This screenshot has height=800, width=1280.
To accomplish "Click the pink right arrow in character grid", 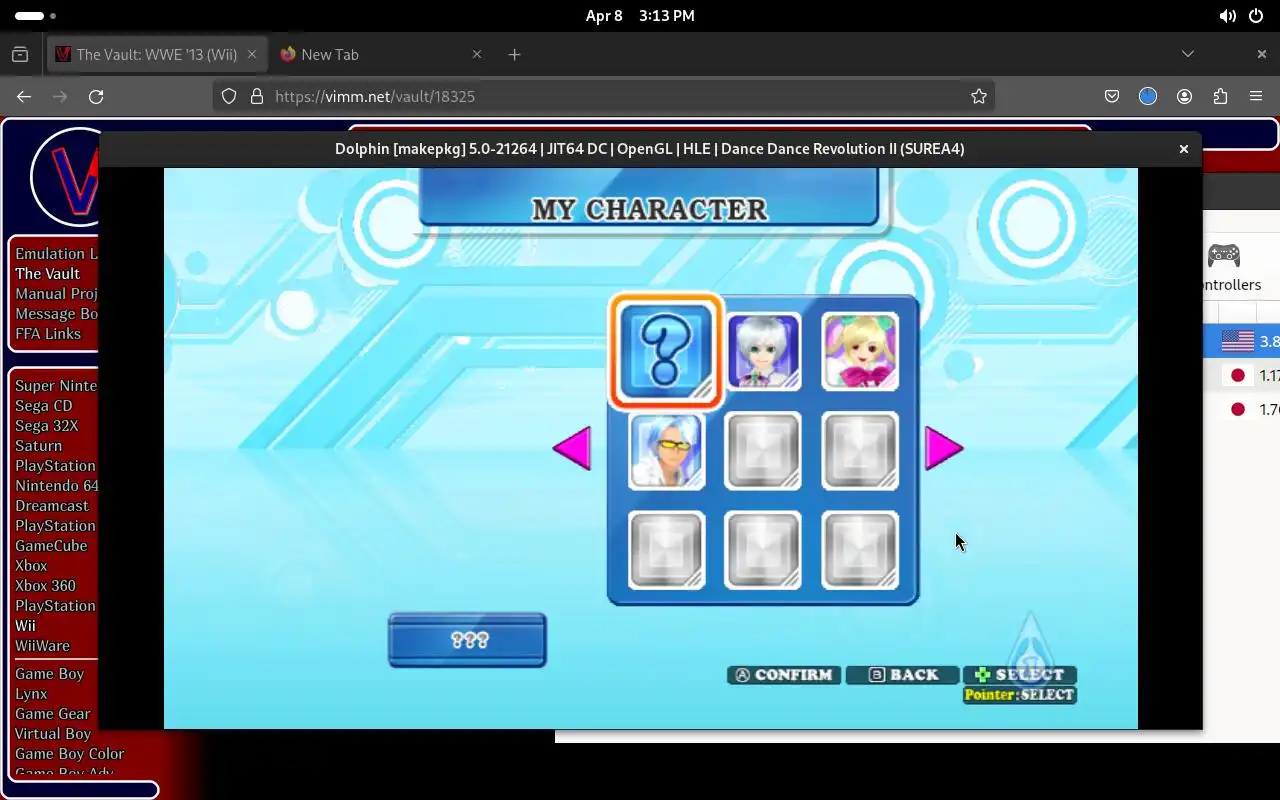I will point(944,448).
